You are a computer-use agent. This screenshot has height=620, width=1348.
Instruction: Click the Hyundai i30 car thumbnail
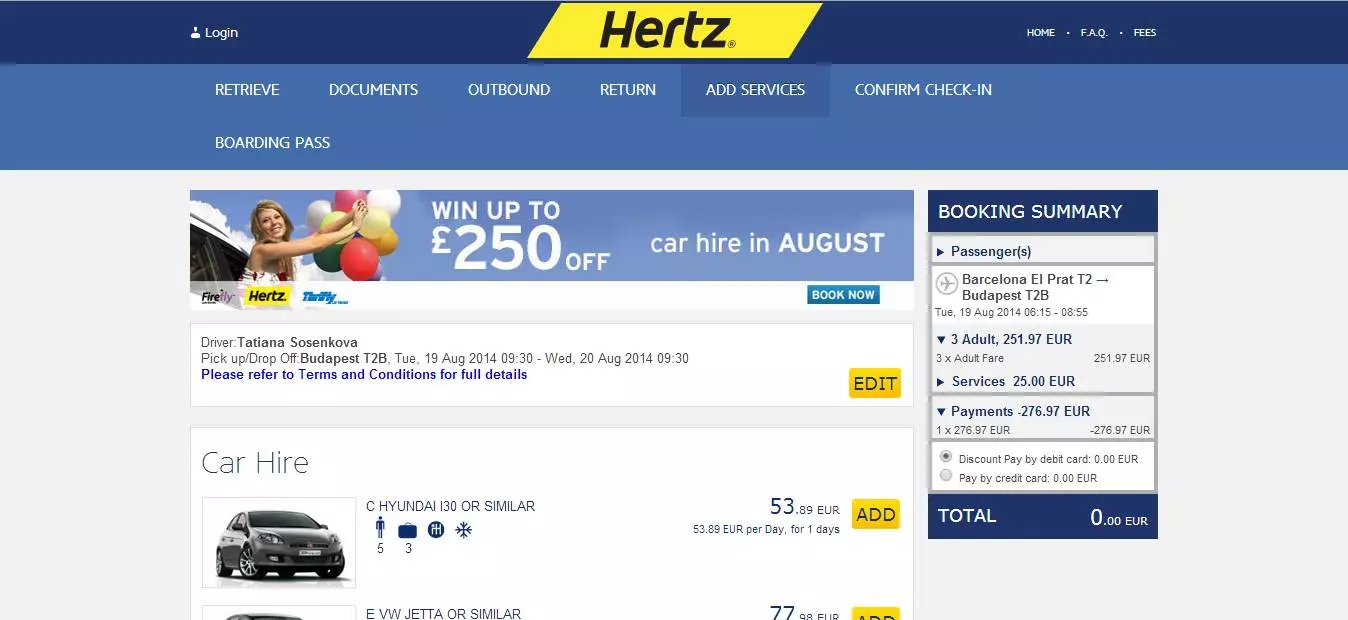pyautogui.click(x=279, y=542)
